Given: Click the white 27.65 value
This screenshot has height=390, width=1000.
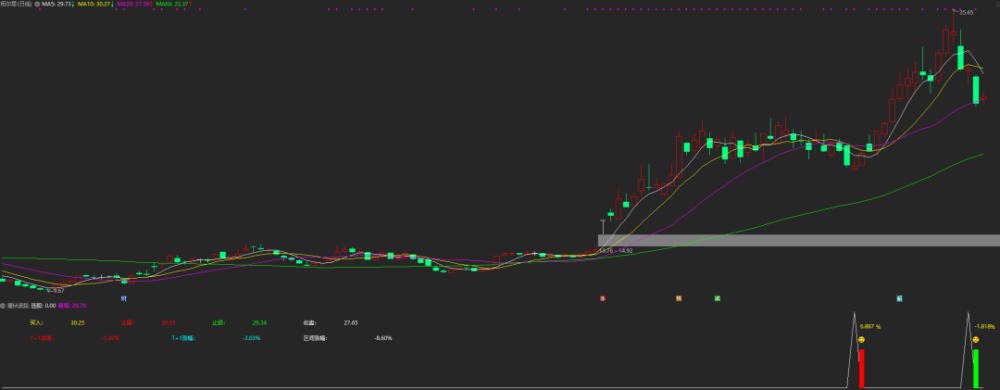Looking at the screenshot, I should tap(351, 323).
